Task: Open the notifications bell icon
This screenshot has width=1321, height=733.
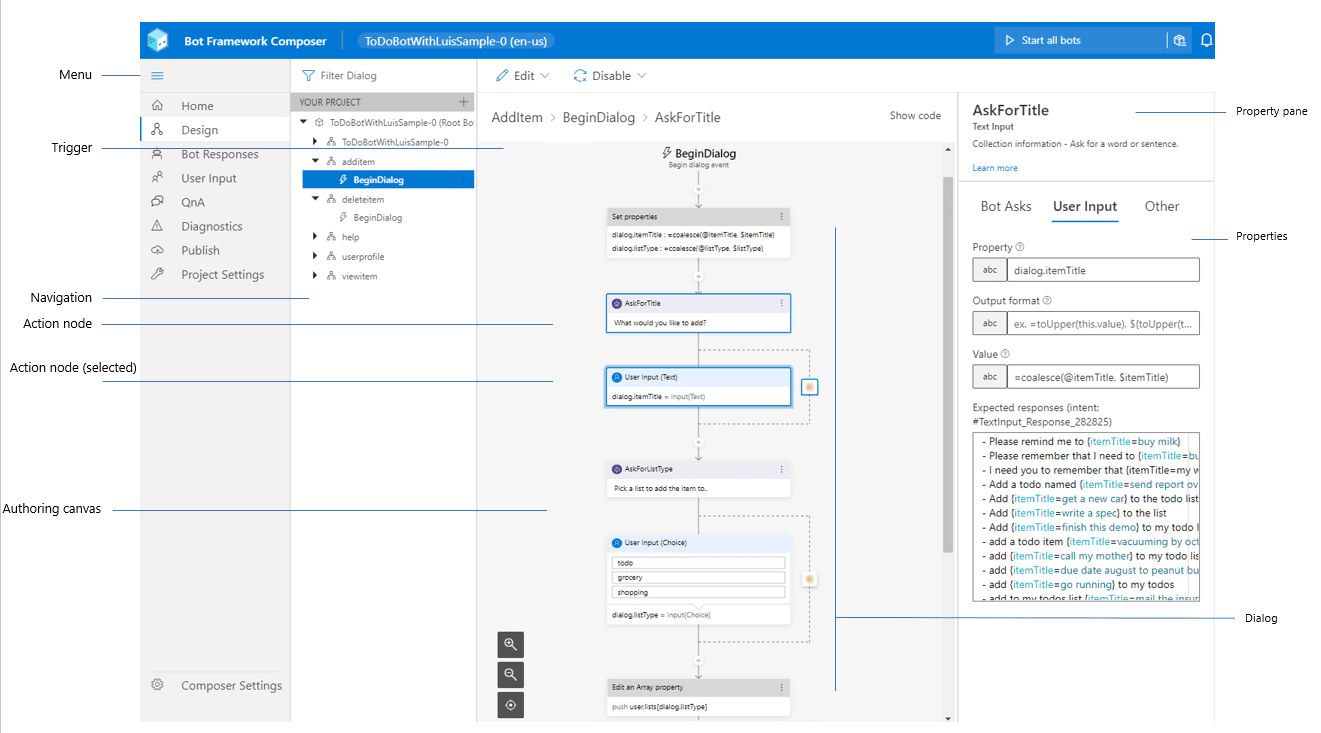Action: click(1206, 41)
